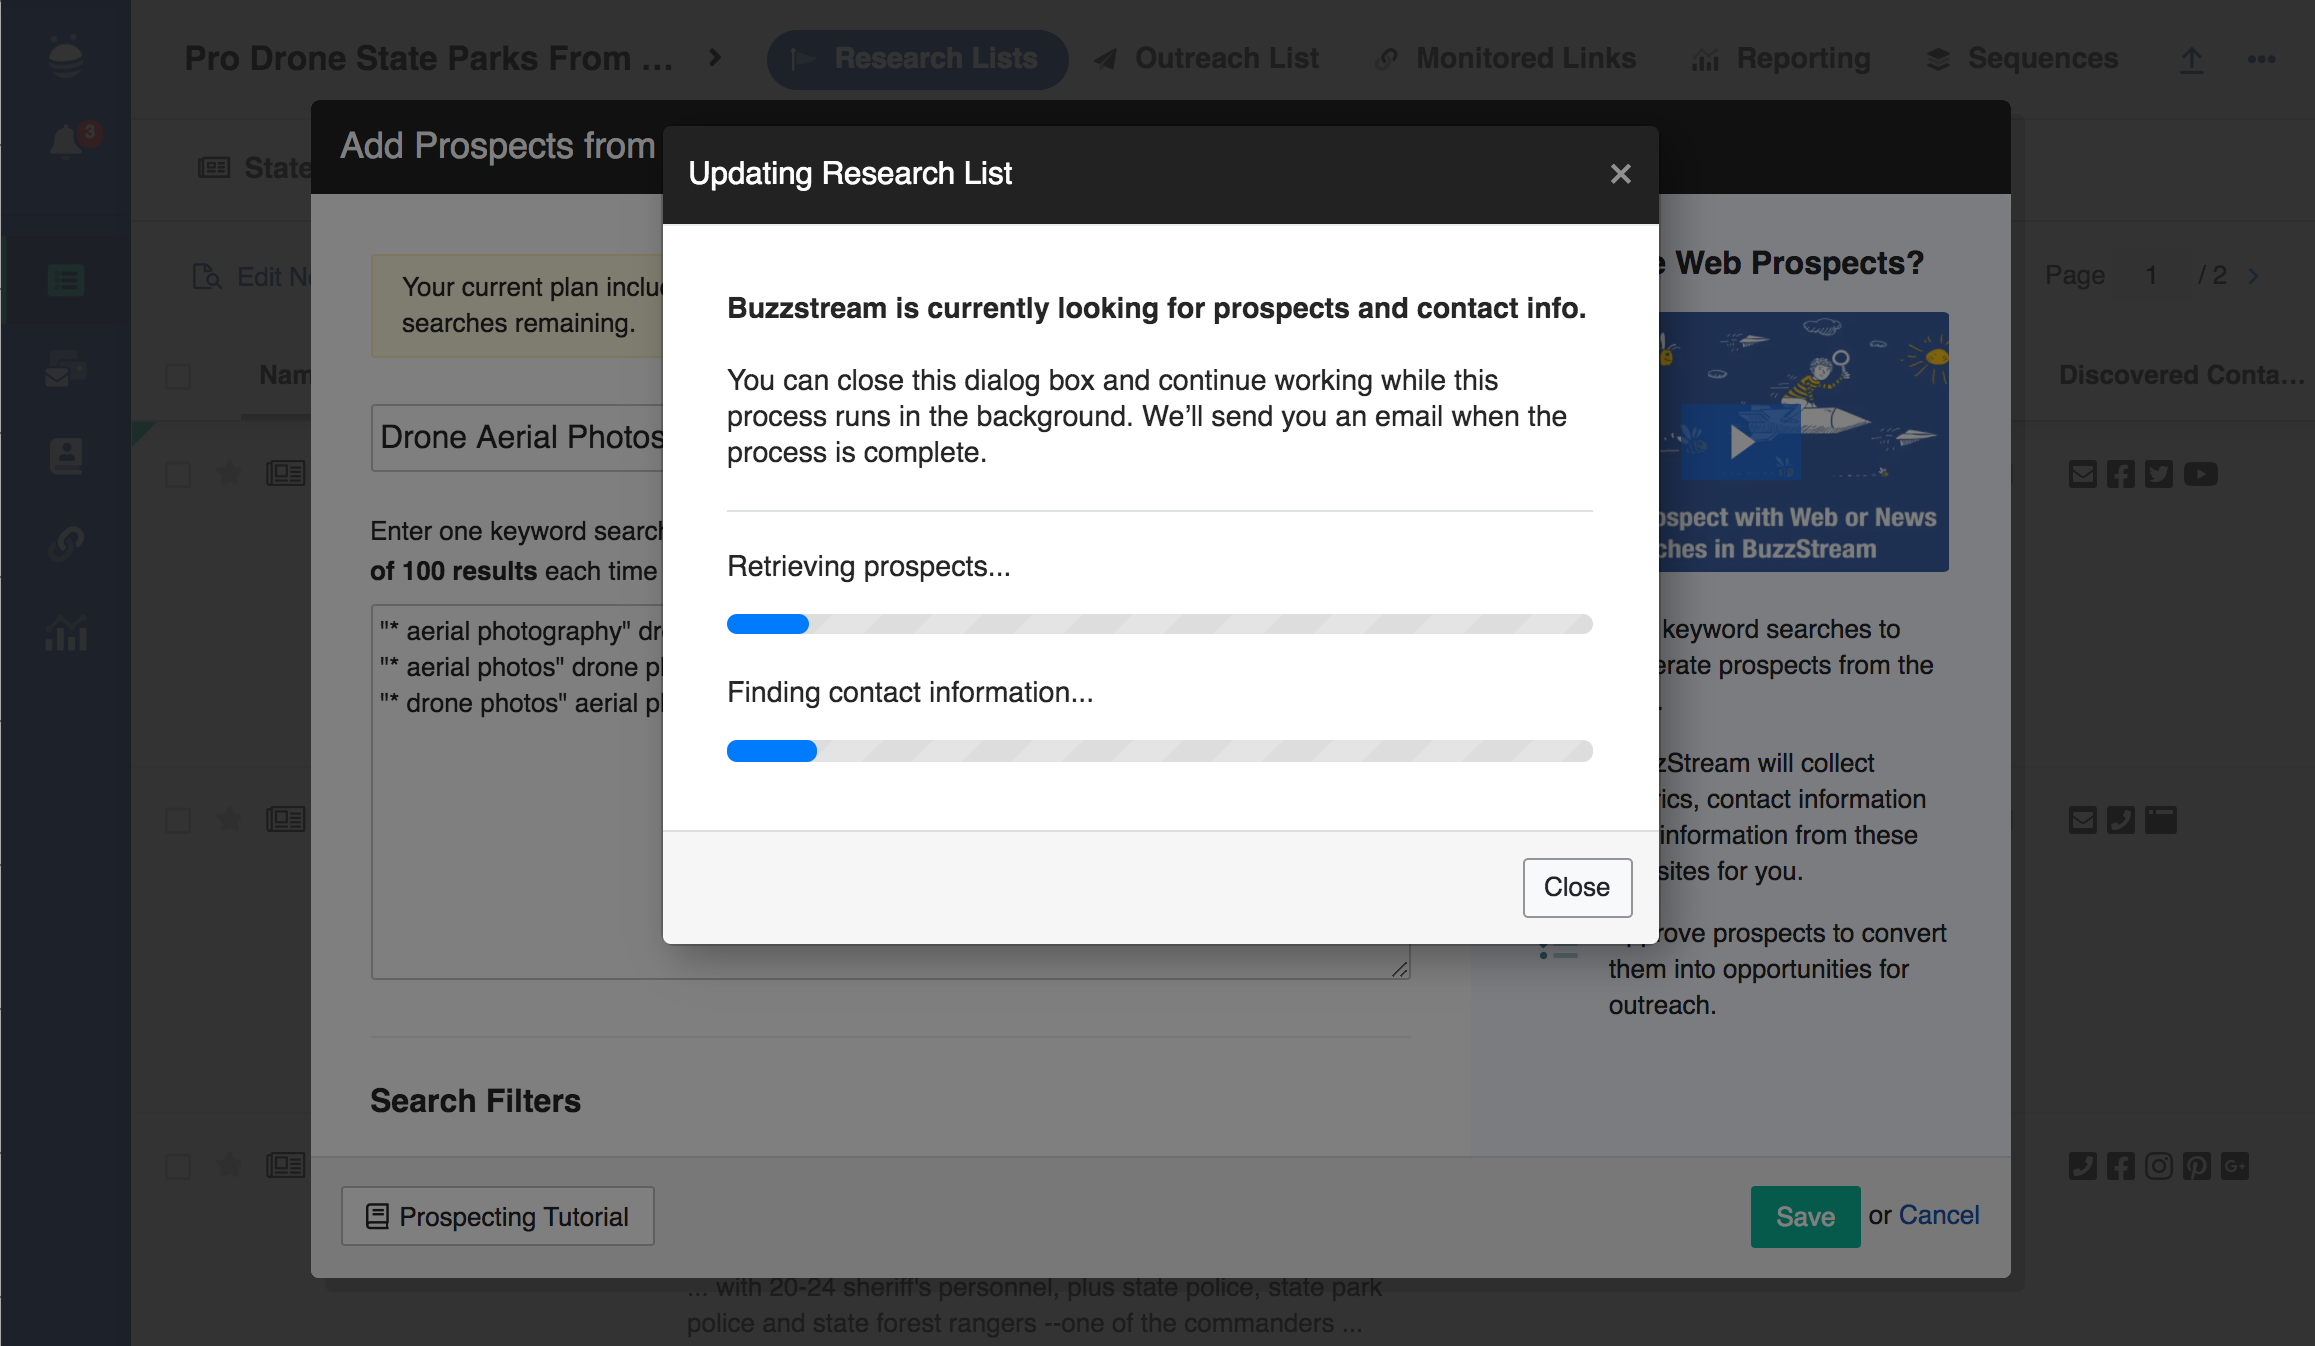The width and height of the screenshot is (2315, 1346).
Task: Click the Search Filters heading
Action: 475,1101
